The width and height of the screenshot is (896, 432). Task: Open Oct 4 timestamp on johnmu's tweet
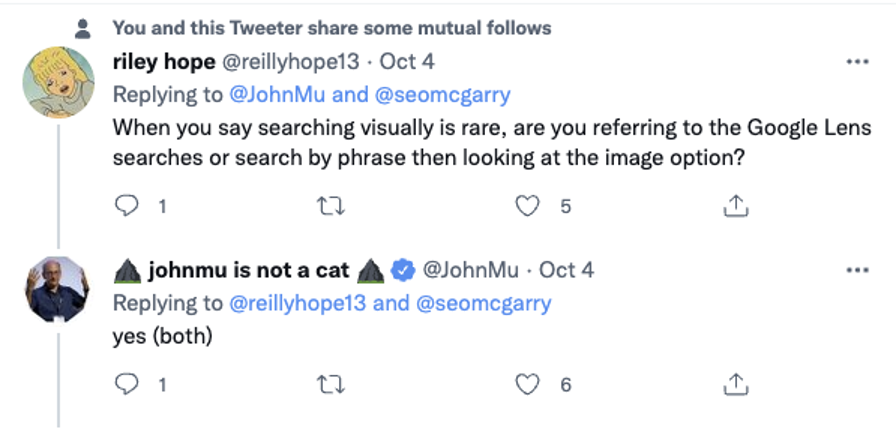pos(566,270)
